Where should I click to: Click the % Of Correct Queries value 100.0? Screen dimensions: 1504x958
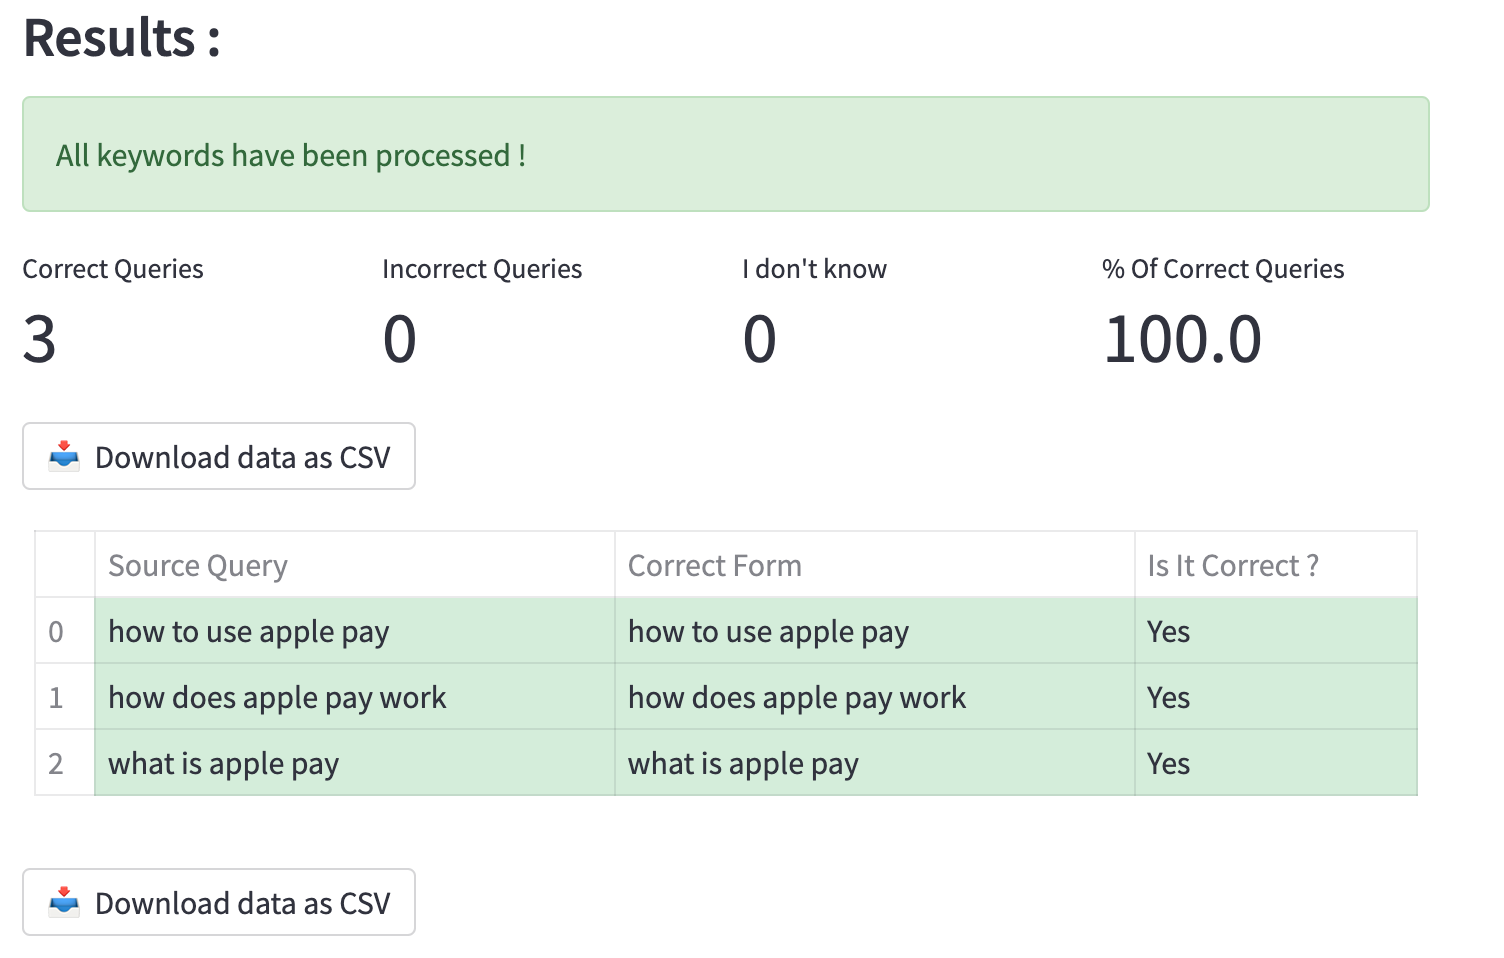[1182, 340]
